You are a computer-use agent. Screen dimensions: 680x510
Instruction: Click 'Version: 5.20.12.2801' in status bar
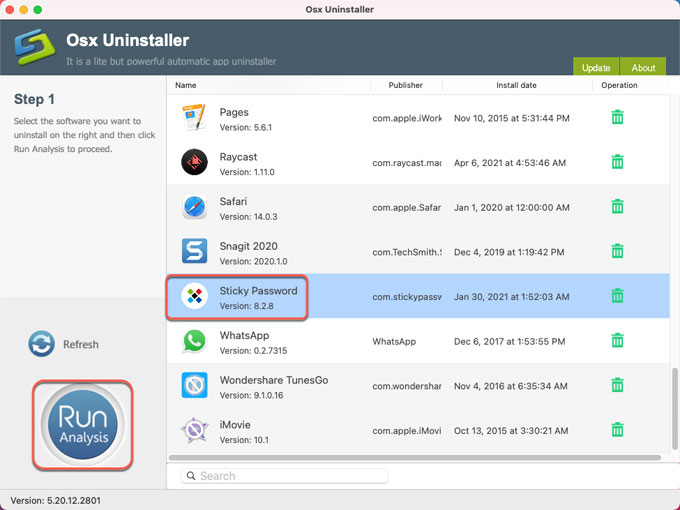click(56, 500)
